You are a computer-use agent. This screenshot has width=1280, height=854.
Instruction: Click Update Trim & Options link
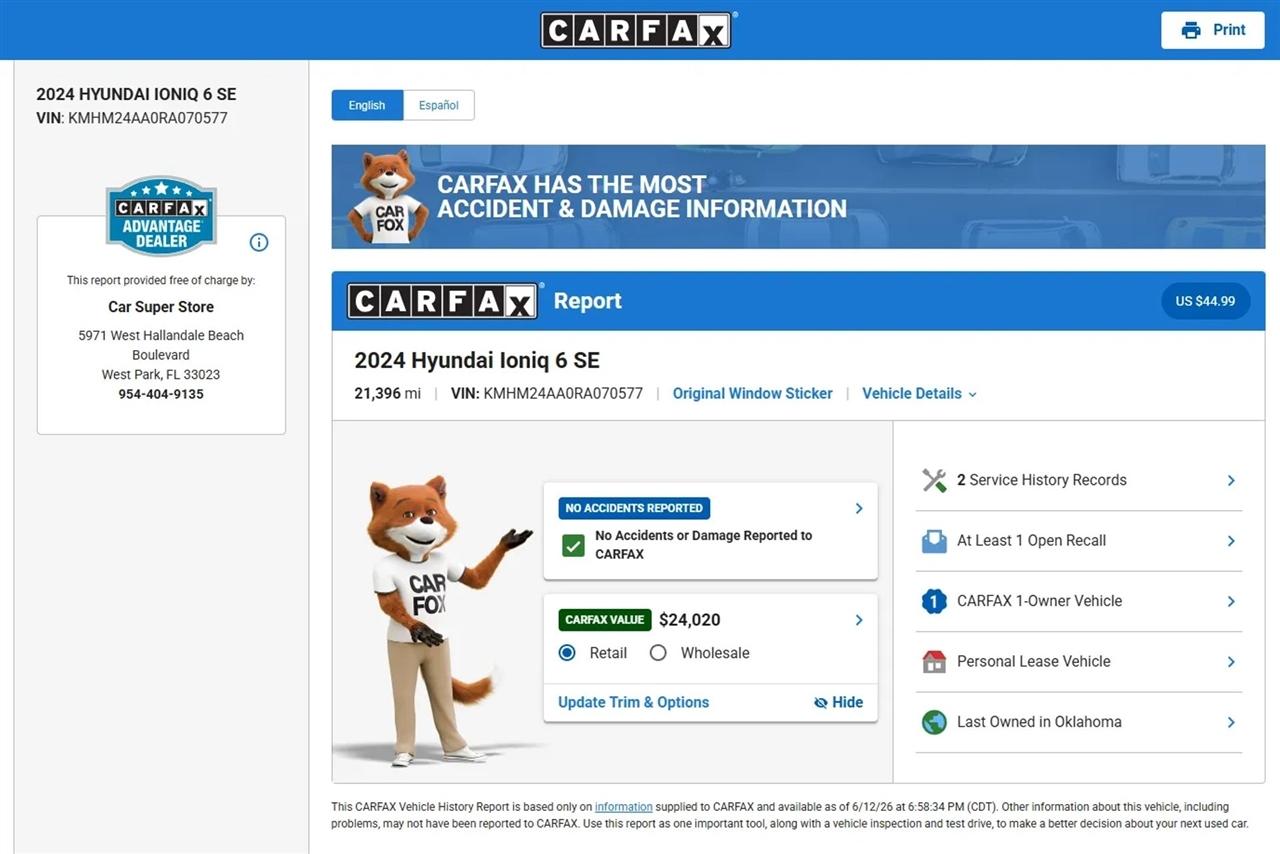pos(634,702)
